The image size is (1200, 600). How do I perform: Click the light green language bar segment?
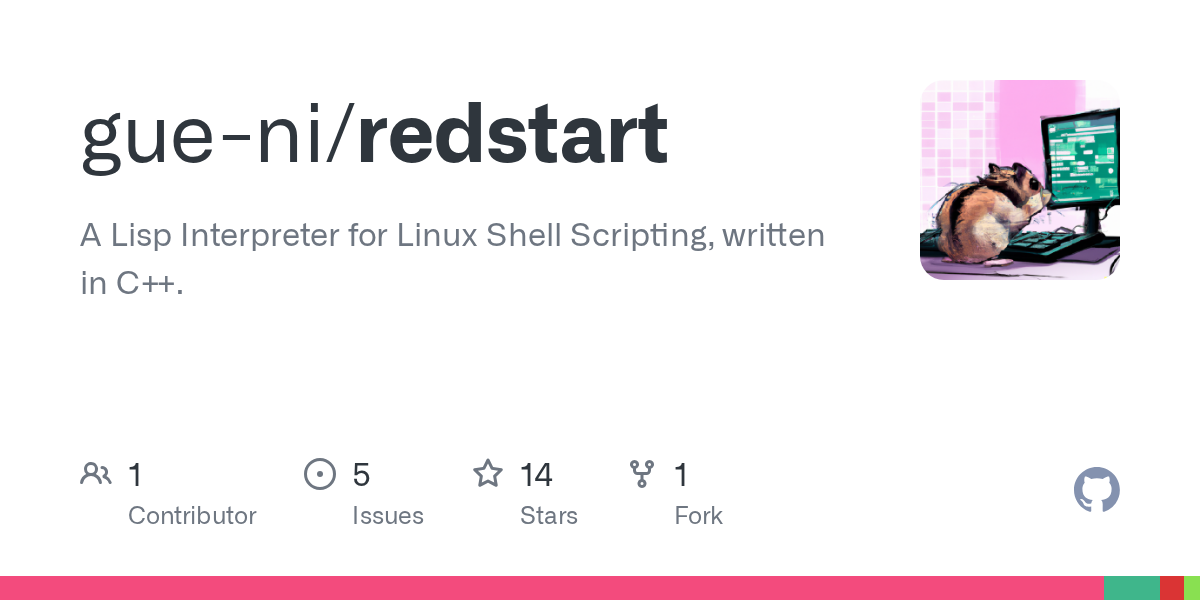[x=1192, y=588]
